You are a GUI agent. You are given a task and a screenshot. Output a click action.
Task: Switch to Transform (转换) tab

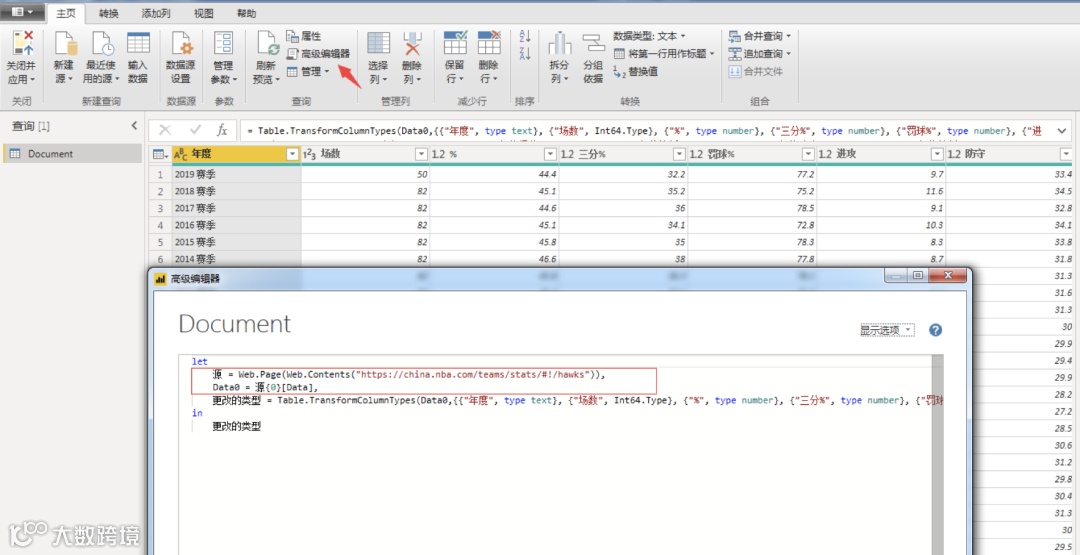pyautogui.click(x=108, y=13)
